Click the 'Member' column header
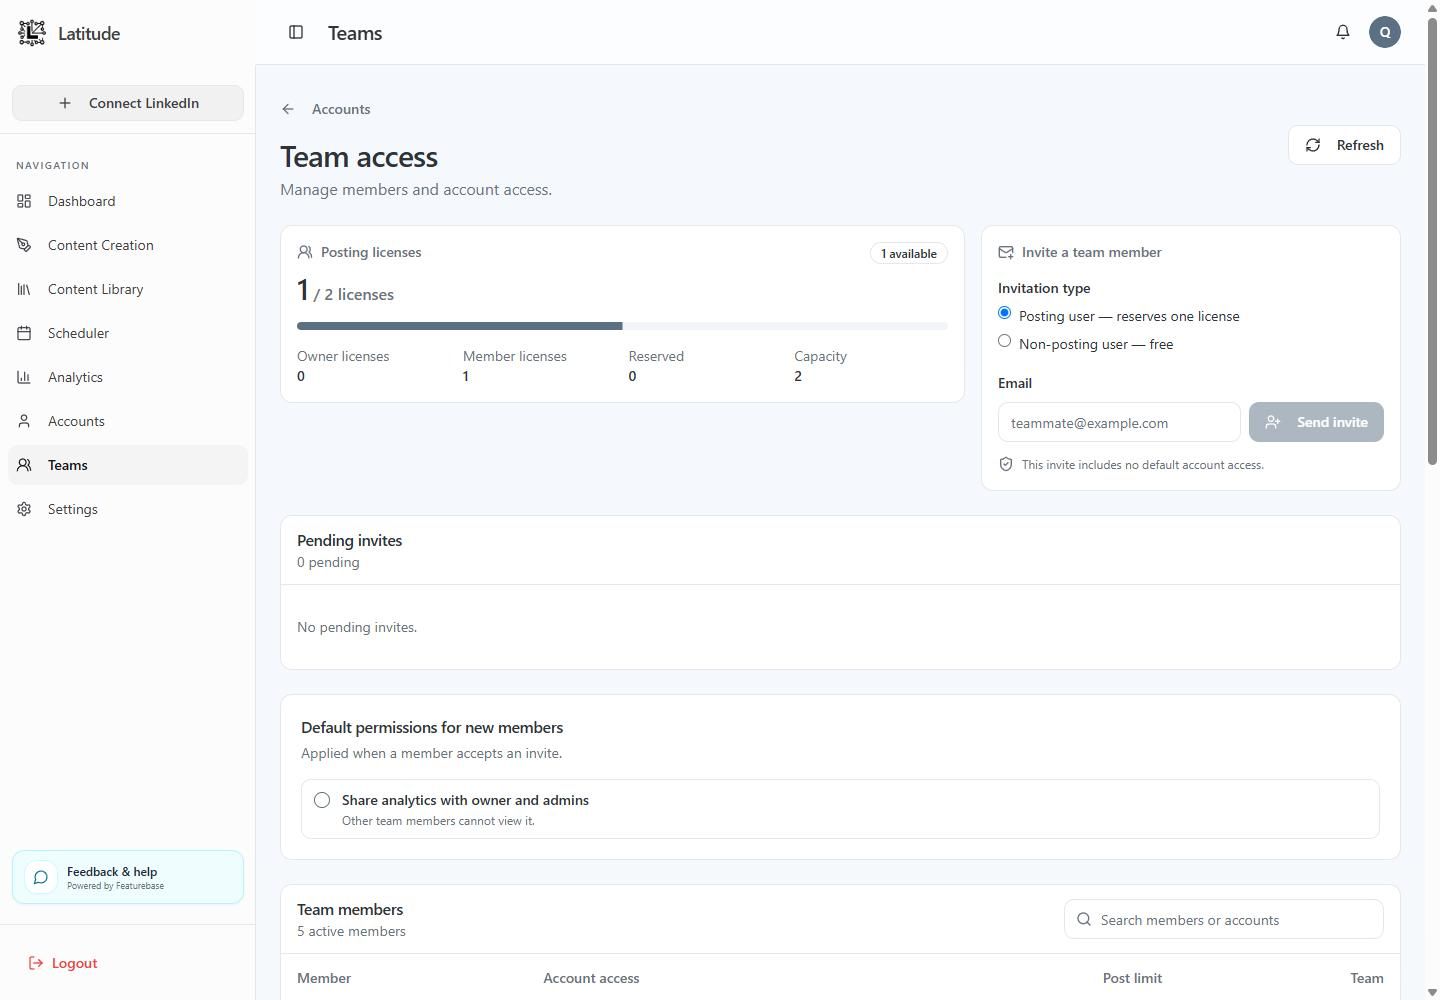Screen dimensions: 1440x1000 pyautogui.click(x=324, y=978)
